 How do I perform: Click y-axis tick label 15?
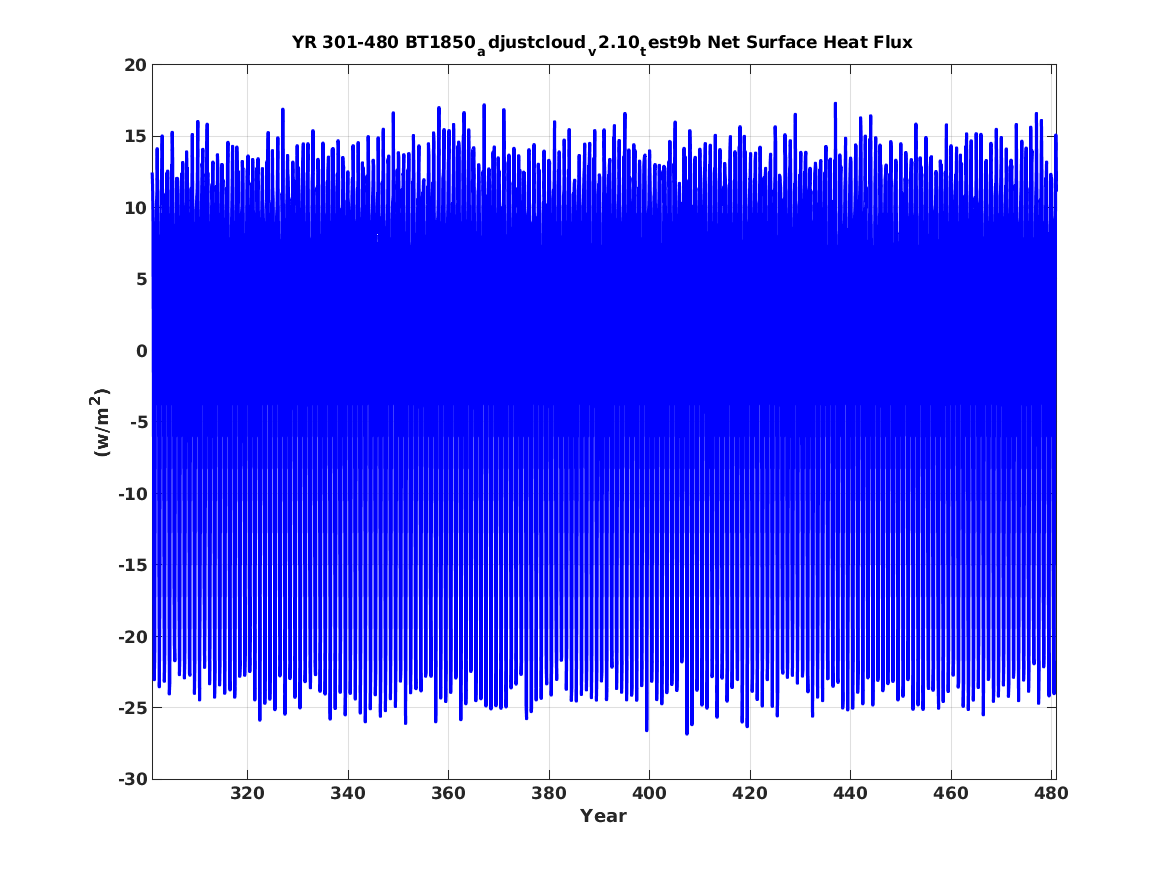[x=135, y=137]
